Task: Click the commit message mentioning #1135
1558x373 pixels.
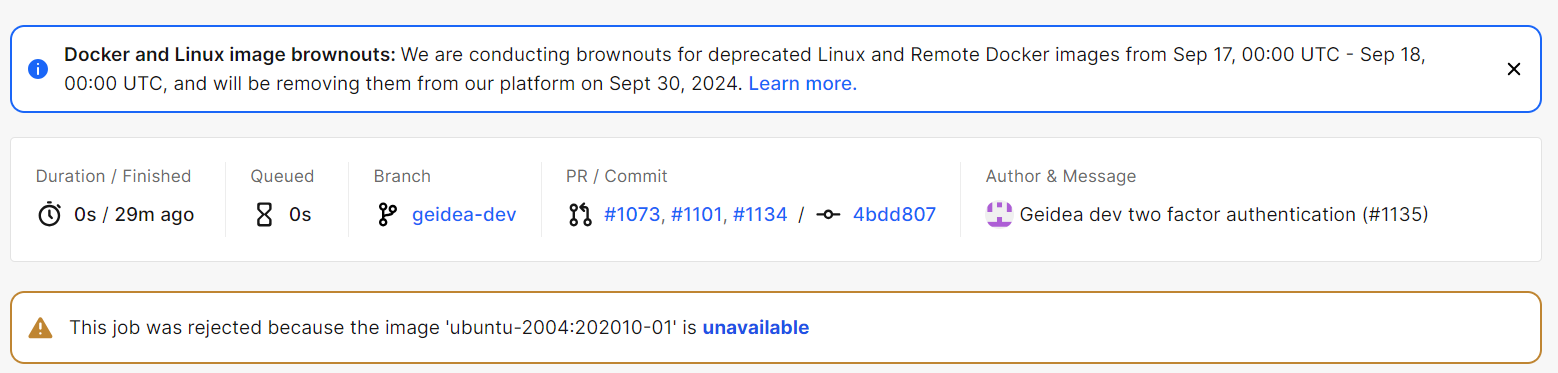Action: pos(1224,214)
